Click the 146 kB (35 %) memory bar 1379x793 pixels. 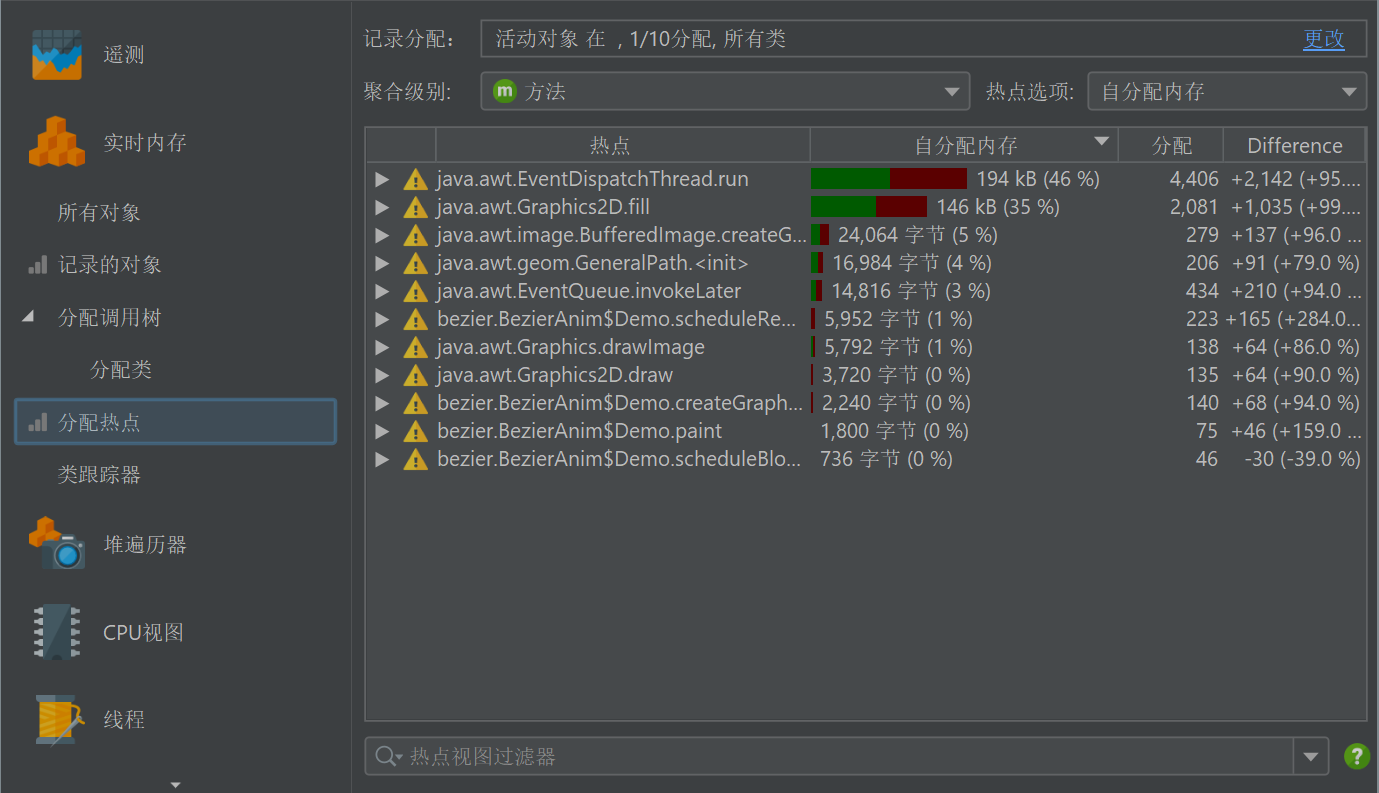869,207
